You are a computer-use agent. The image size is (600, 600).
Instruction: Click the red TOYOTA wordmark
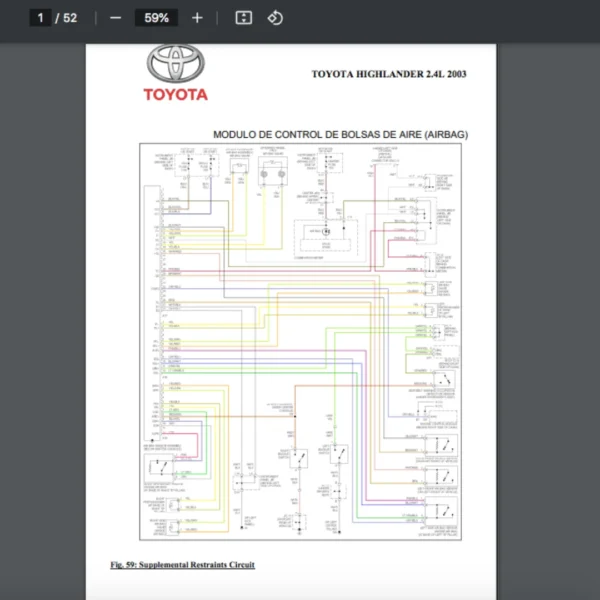point(175,95)
